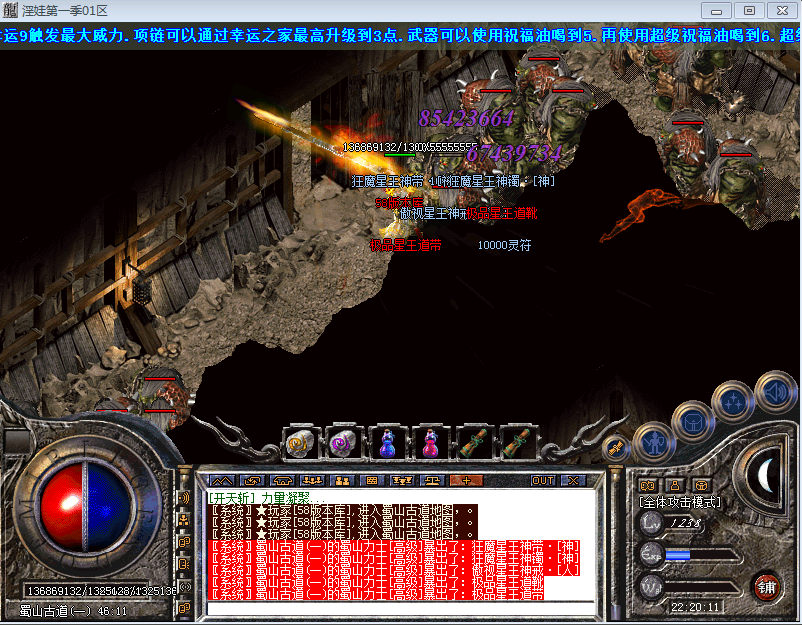Click the single person icon above attack mode
This screenshot has width=802, height=625.
click(x=675, y=485)
